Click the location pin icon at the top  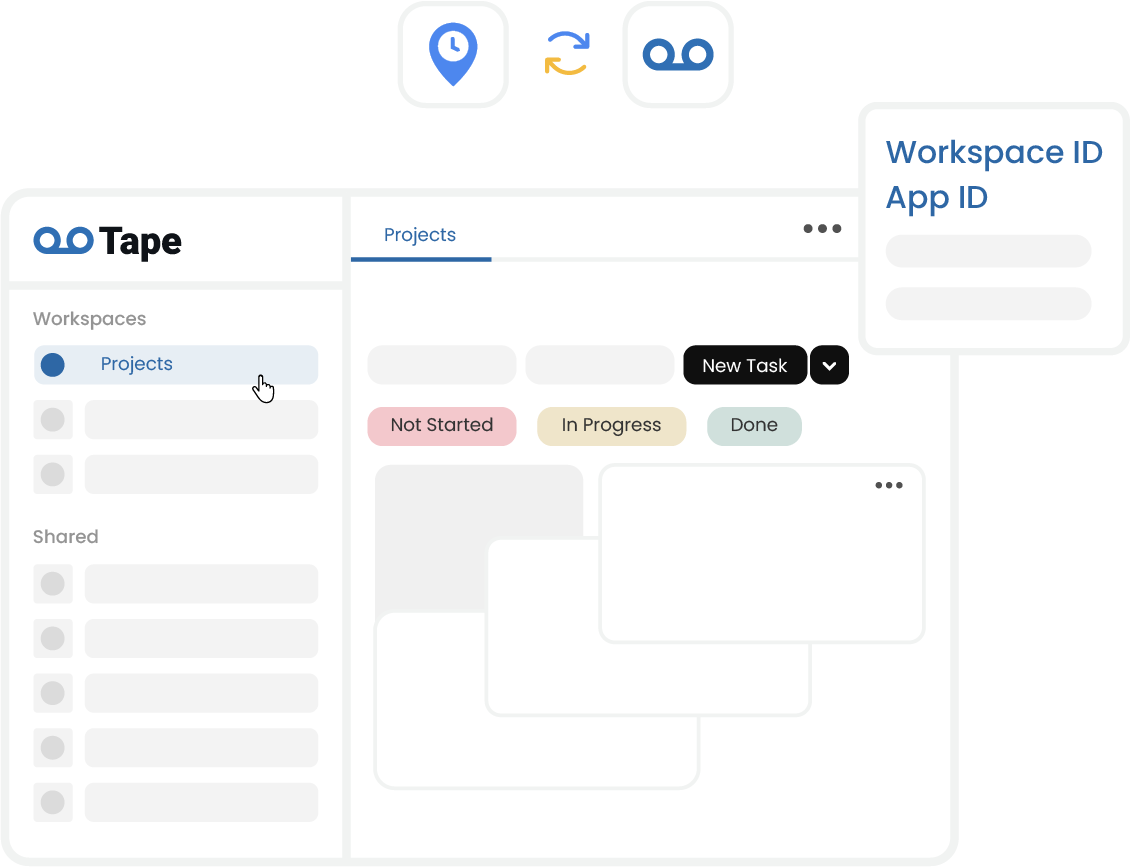click(453, 54)
